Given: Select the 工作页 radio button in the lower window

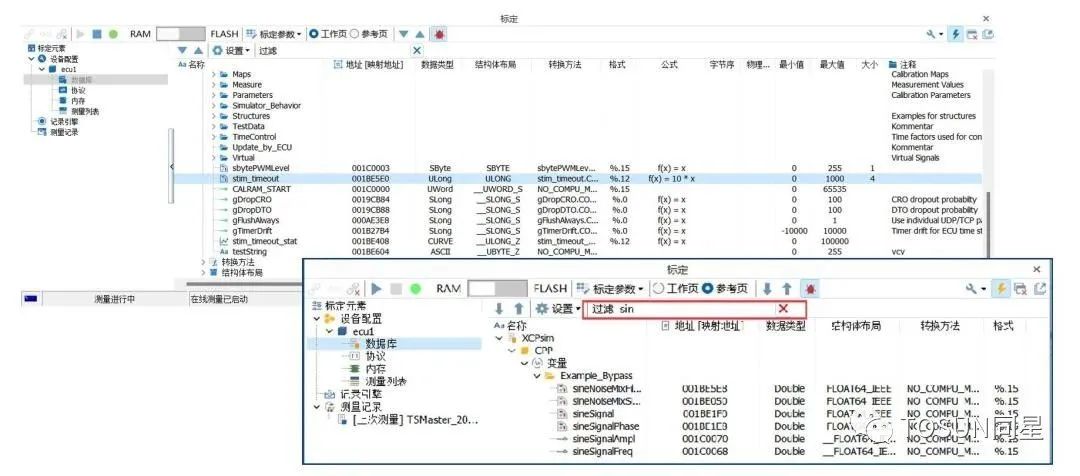Looking at the screenshot, I should (658, 288).
